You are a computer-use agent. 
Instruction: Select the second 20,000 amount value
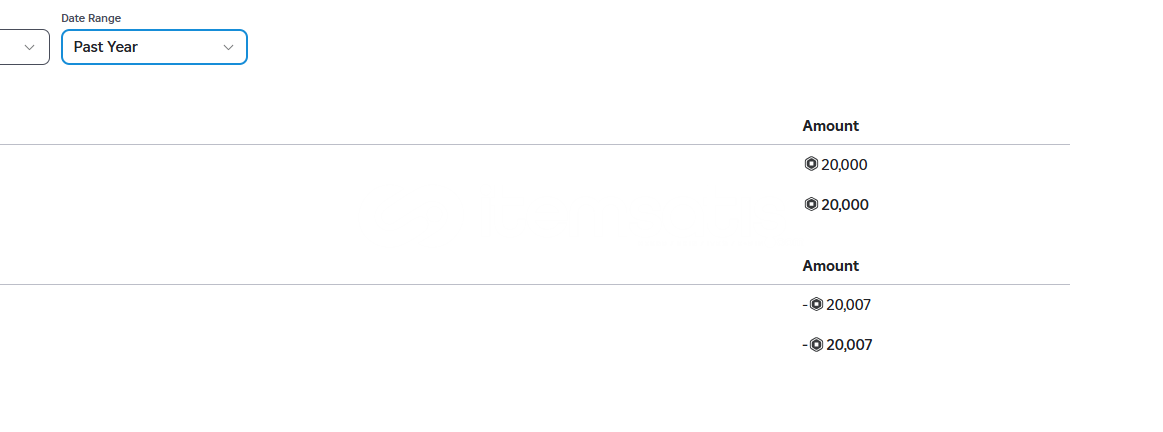coord(845,205)
